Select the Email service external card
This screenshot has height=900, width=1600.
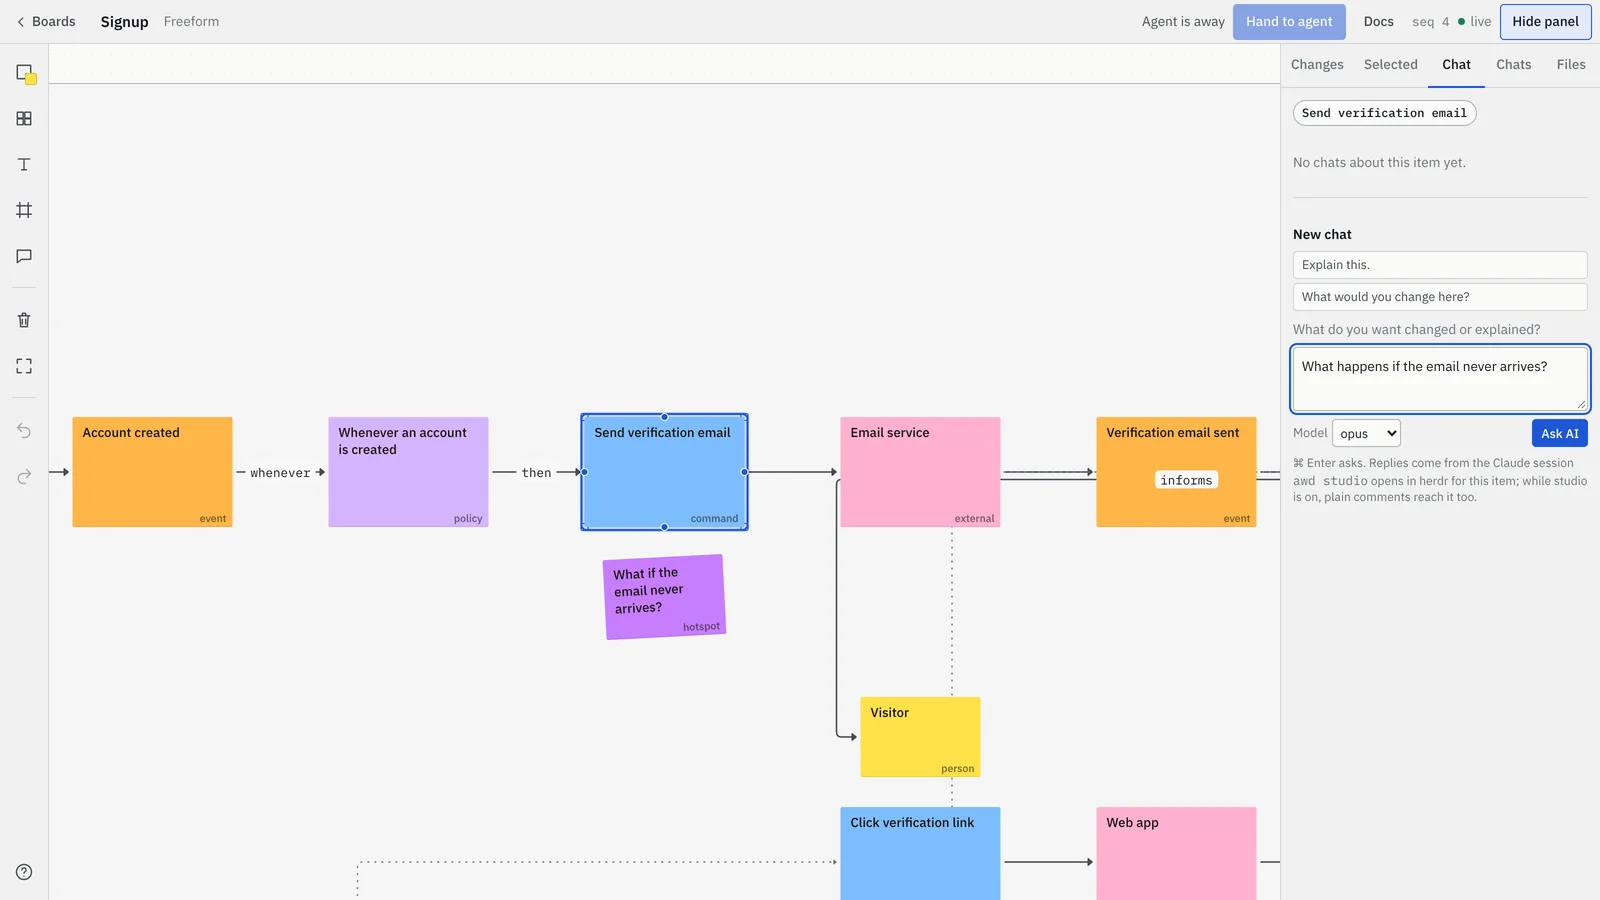click(920, 472)
